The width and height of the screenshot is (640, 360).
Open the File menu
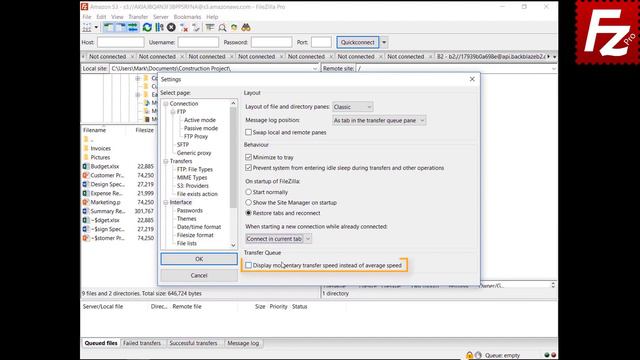coord(87,17)
